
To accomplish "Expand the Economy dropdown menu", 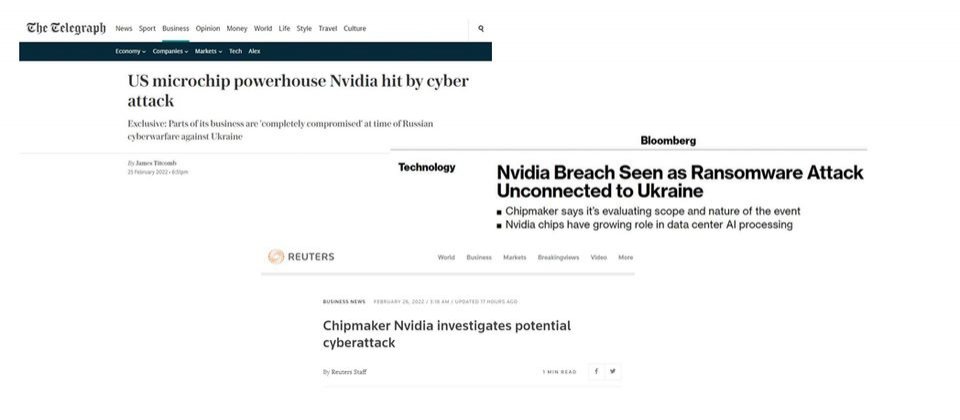I will (x=130, y=51).
